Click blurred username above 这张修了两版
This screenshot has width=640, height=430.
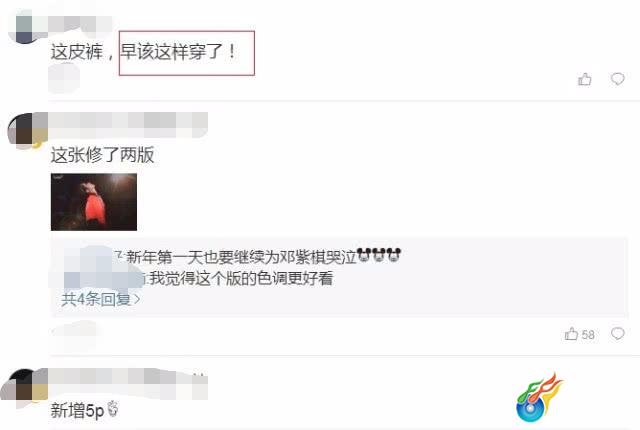point(128,124)
